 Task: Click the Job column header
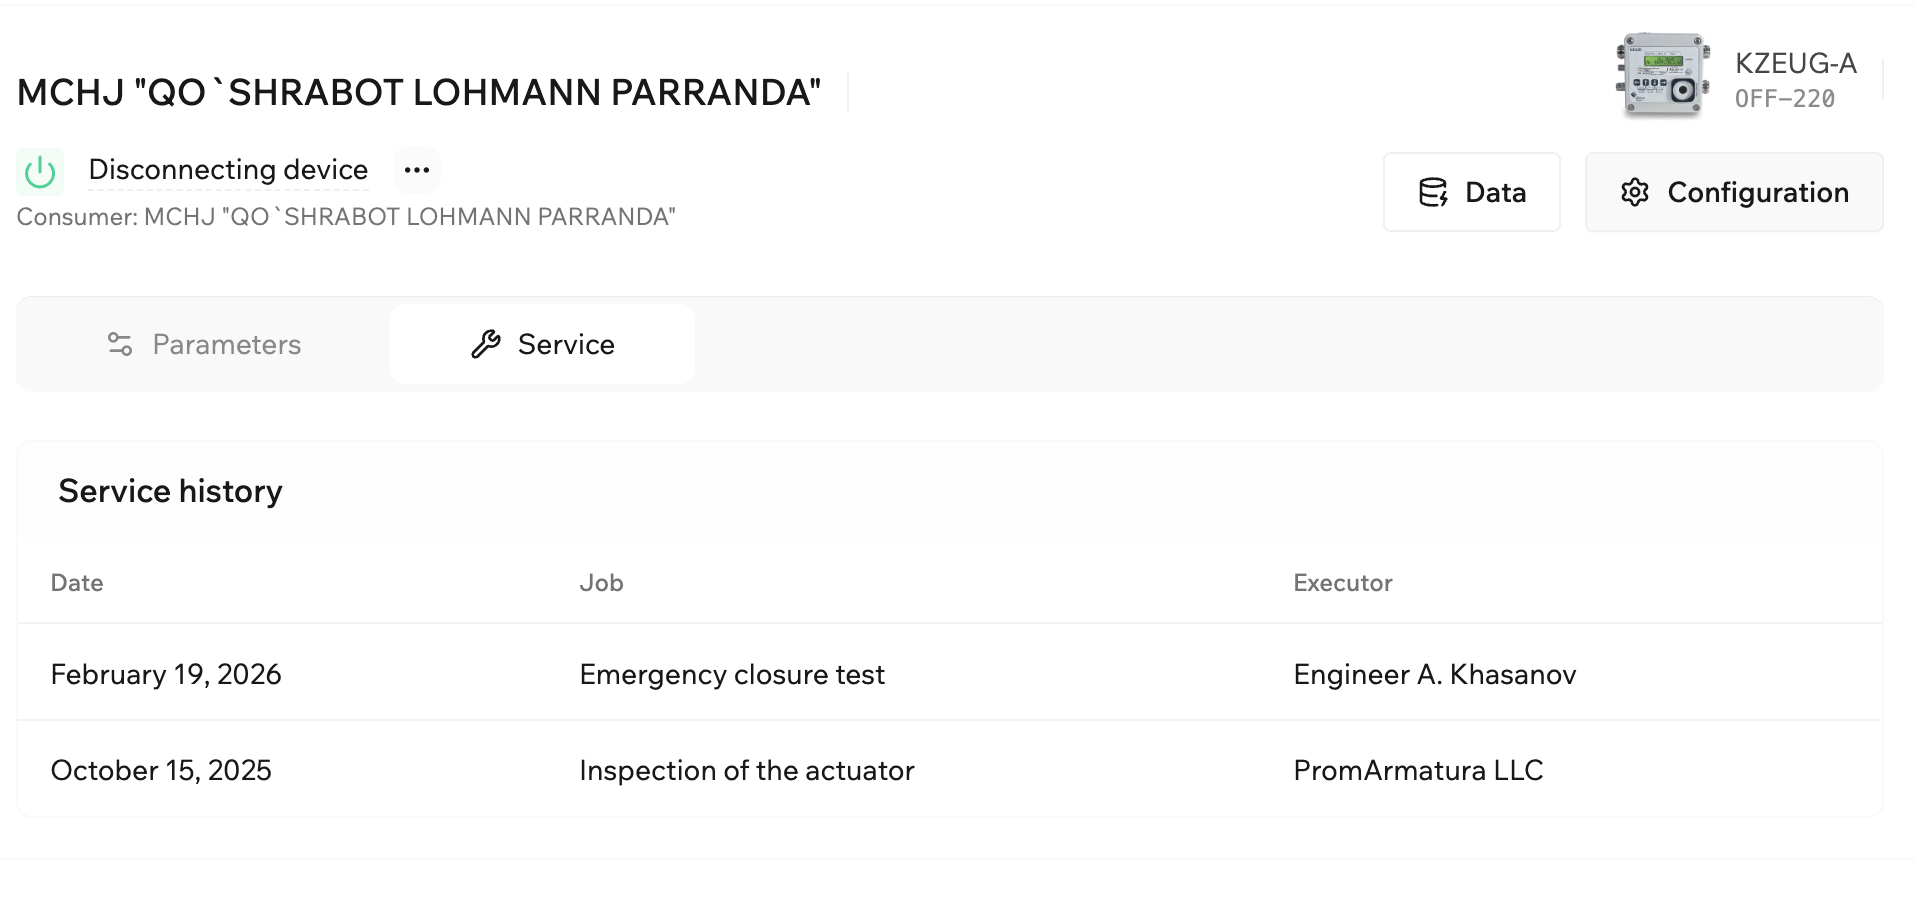click(601, 583)
